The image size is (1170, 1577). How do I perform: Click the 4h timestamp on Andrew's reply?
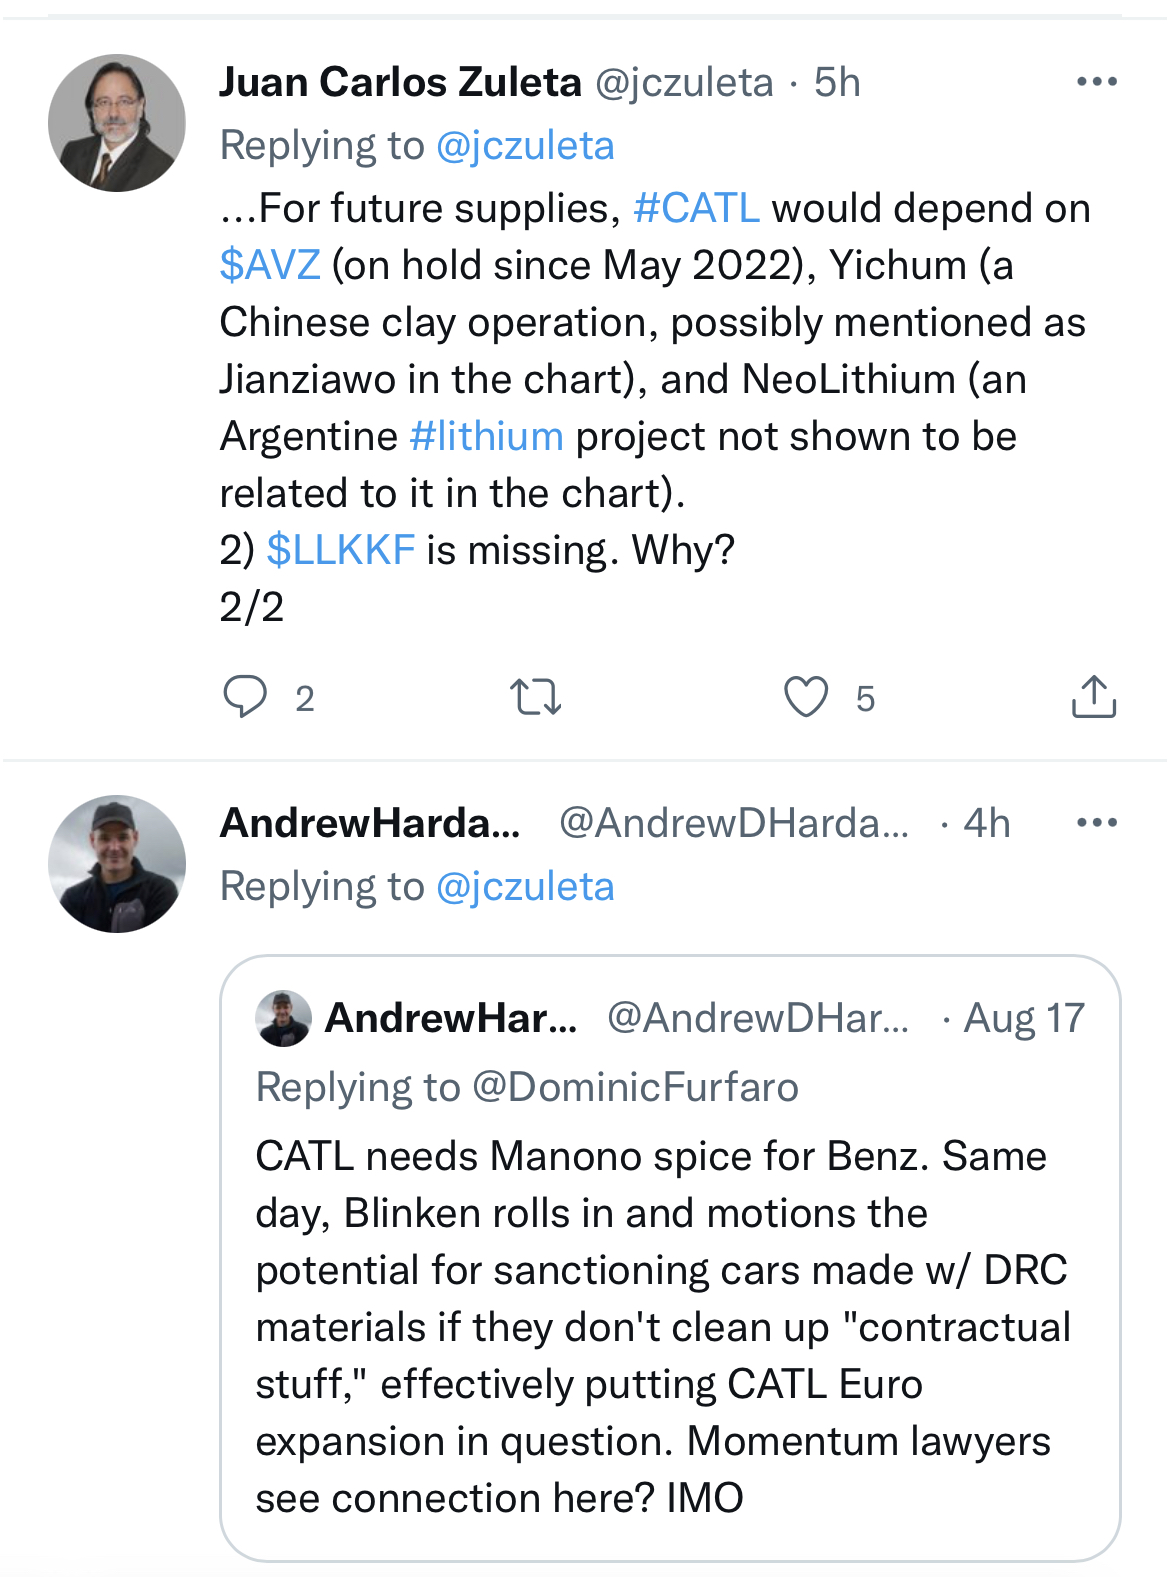(987, 823)
